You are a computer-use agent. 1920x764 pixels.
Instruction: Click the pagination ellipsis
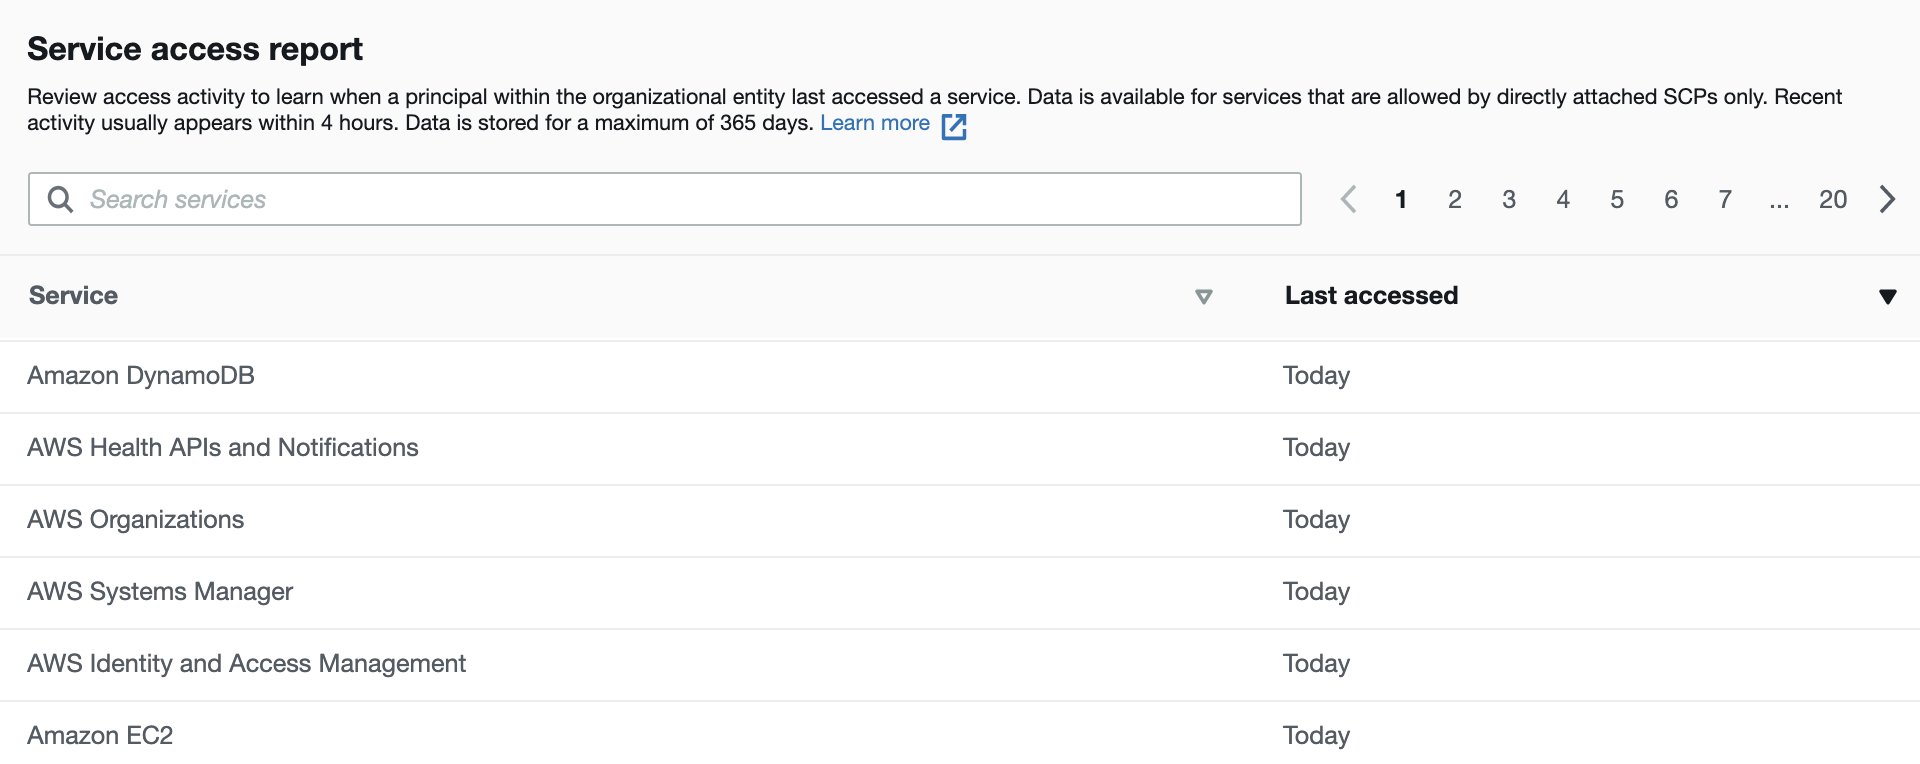(1779, 201)
